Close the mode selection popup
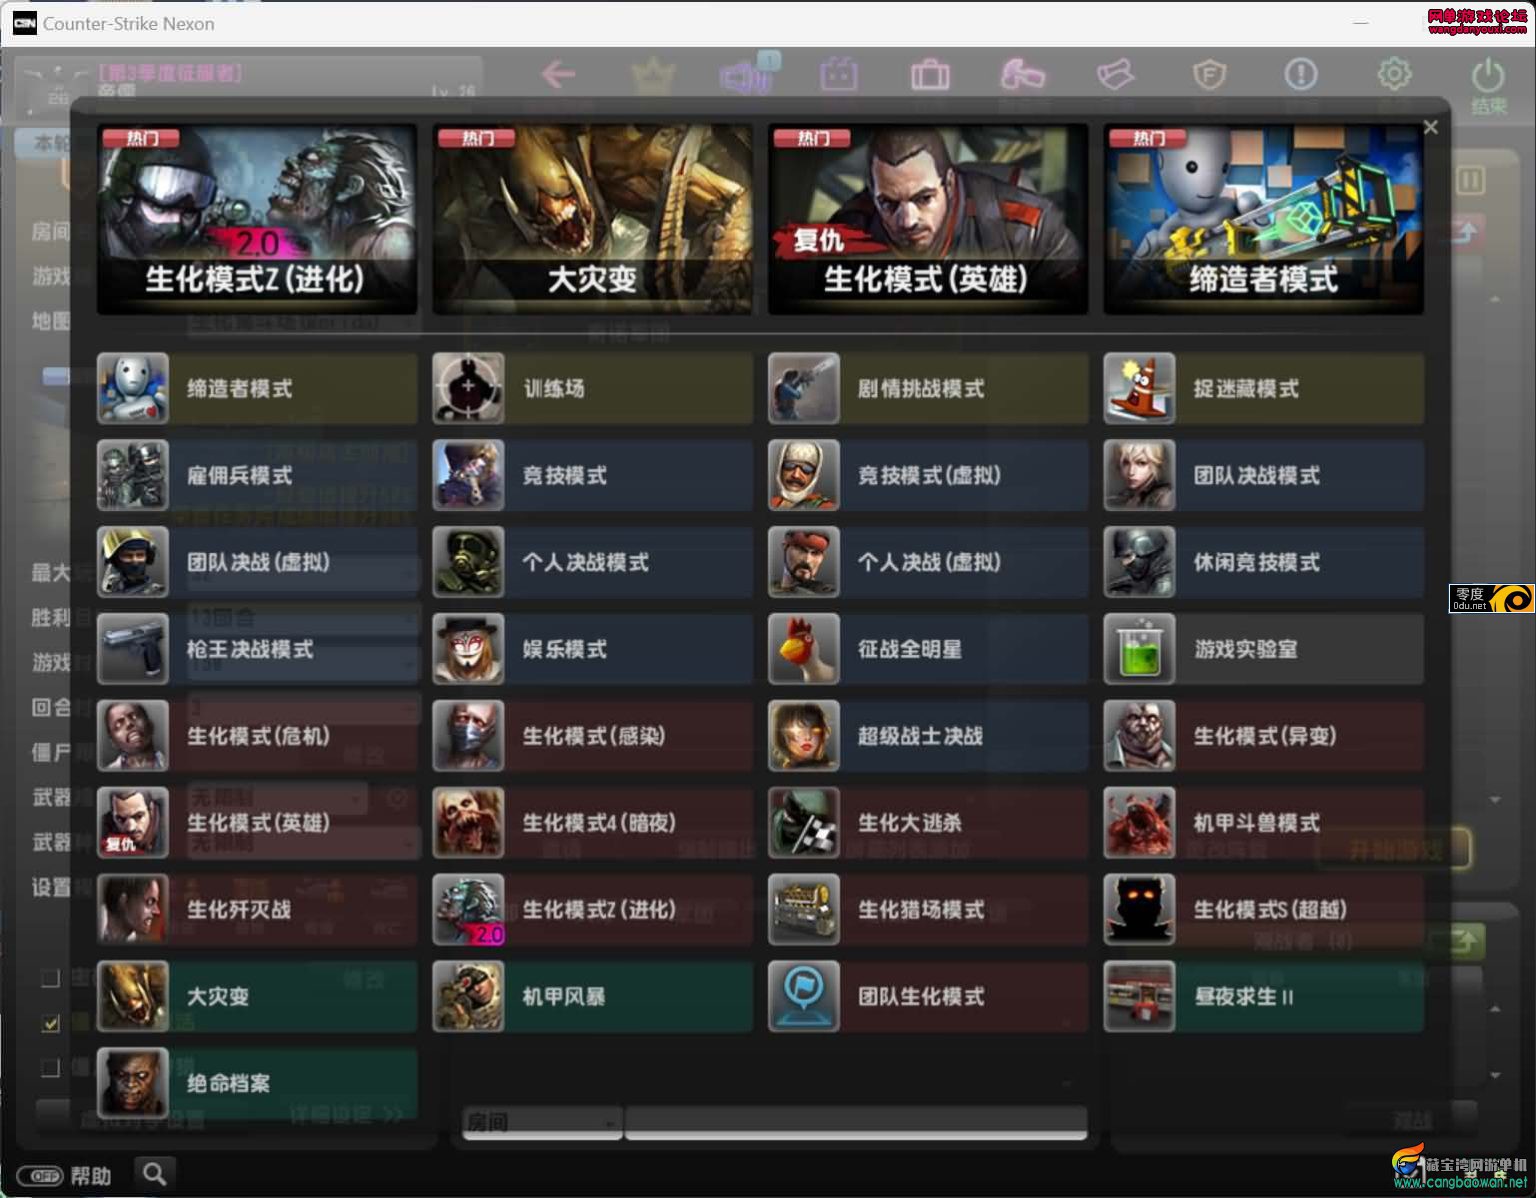This screenshot has height=1198, width=1536. 1430,127
